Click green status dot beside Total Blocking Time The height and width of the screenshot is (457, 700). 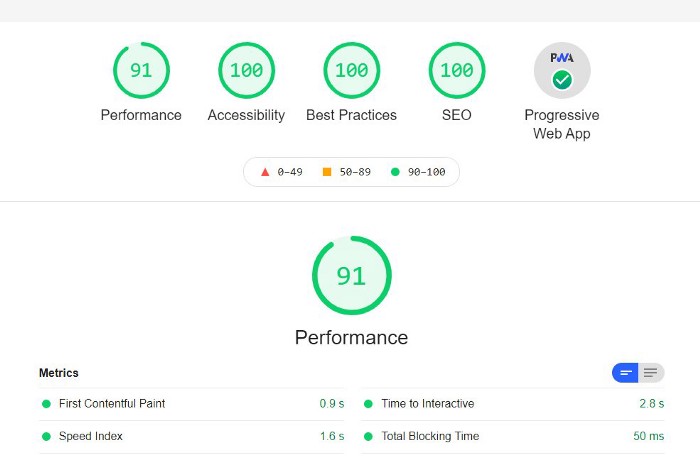click(x=368, y=436)
